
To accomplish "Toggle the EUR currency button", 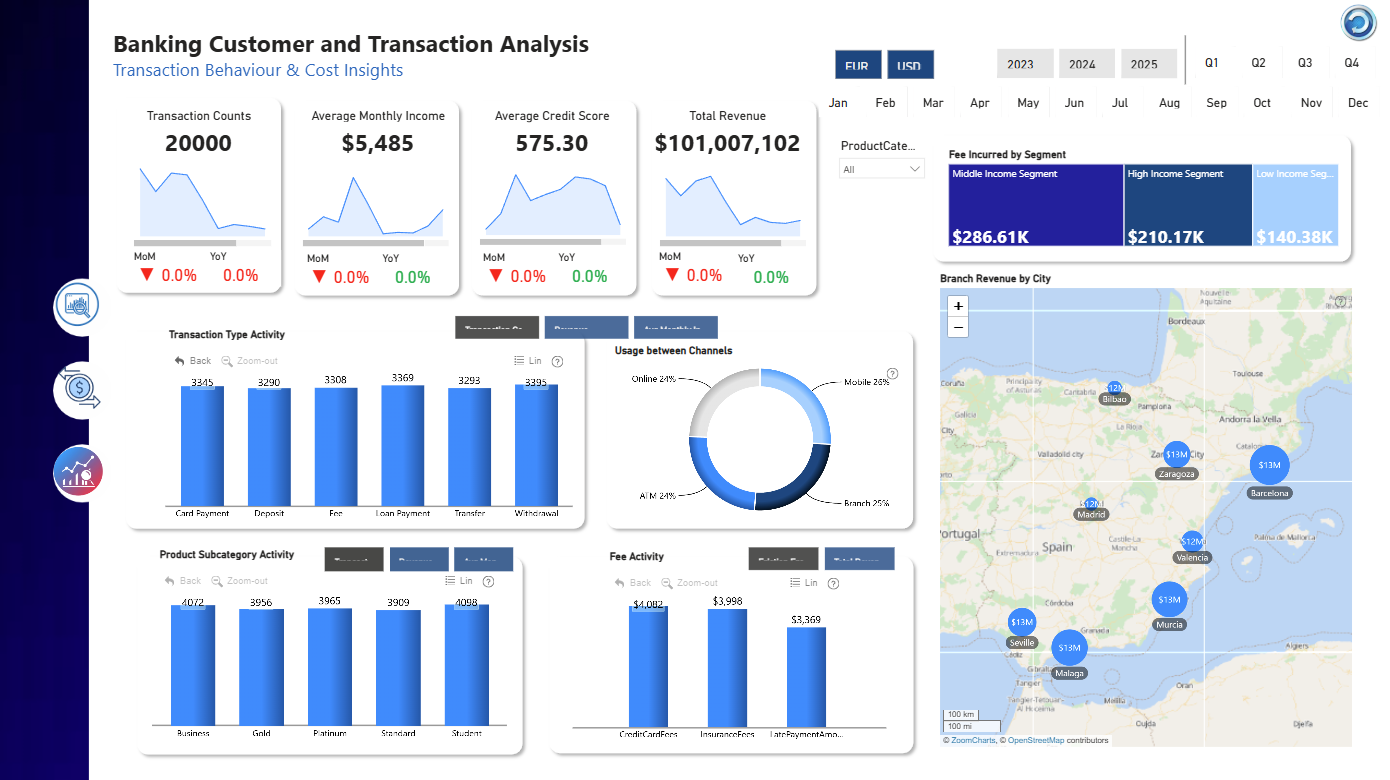I will point(857,65).
